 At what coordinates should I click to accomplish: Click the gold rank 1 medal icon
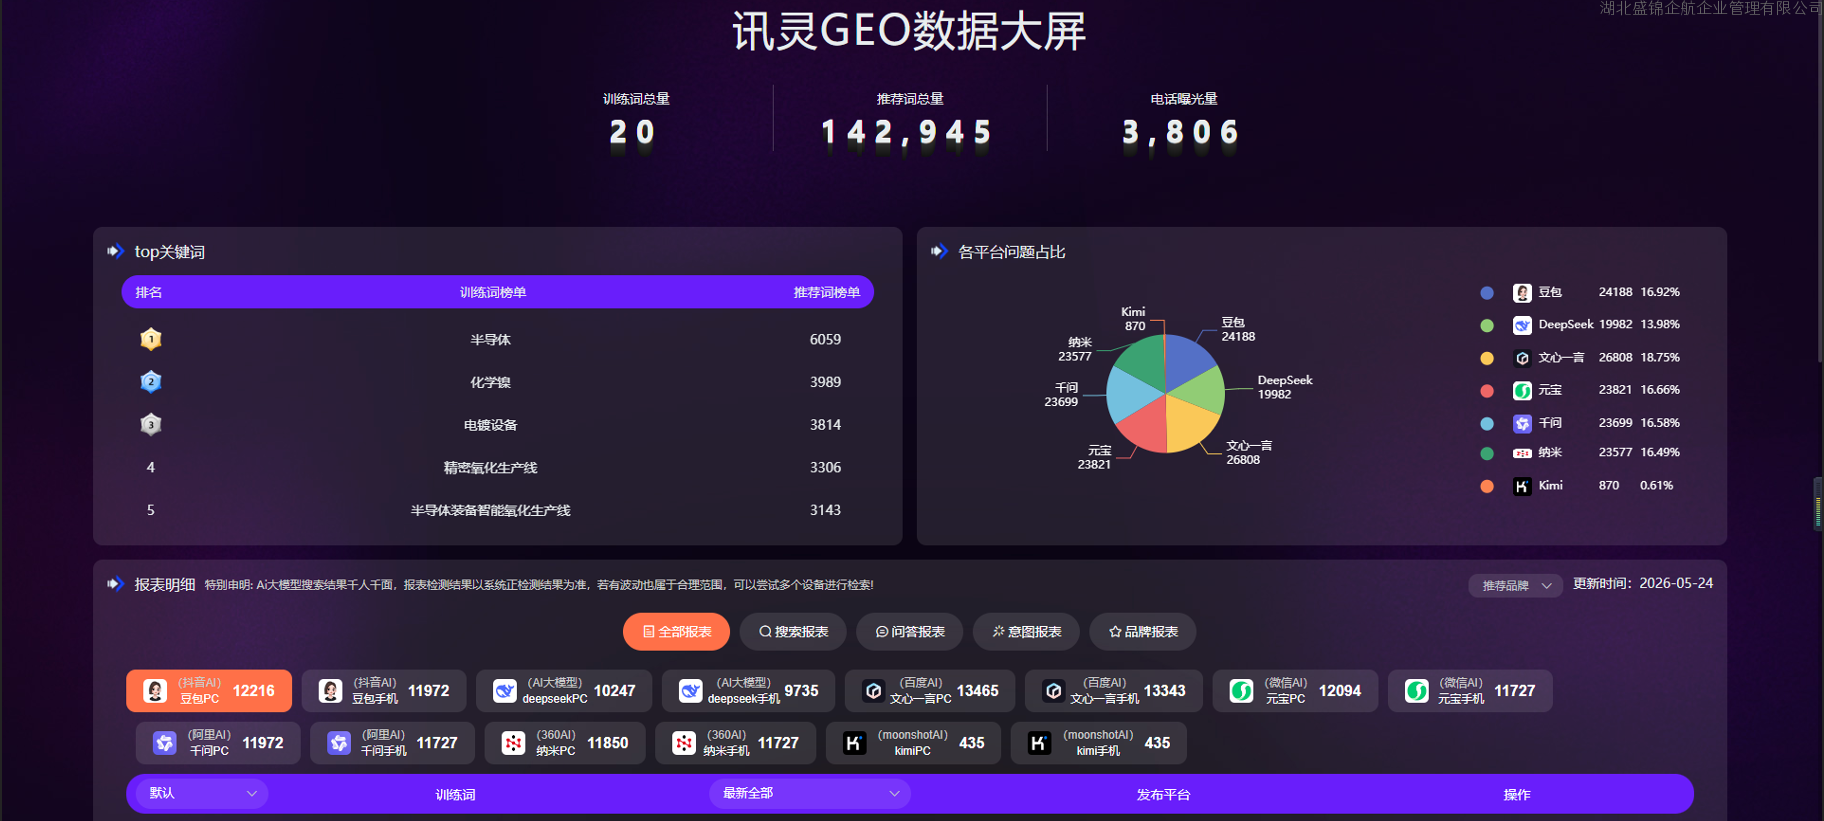click(151, 339)
